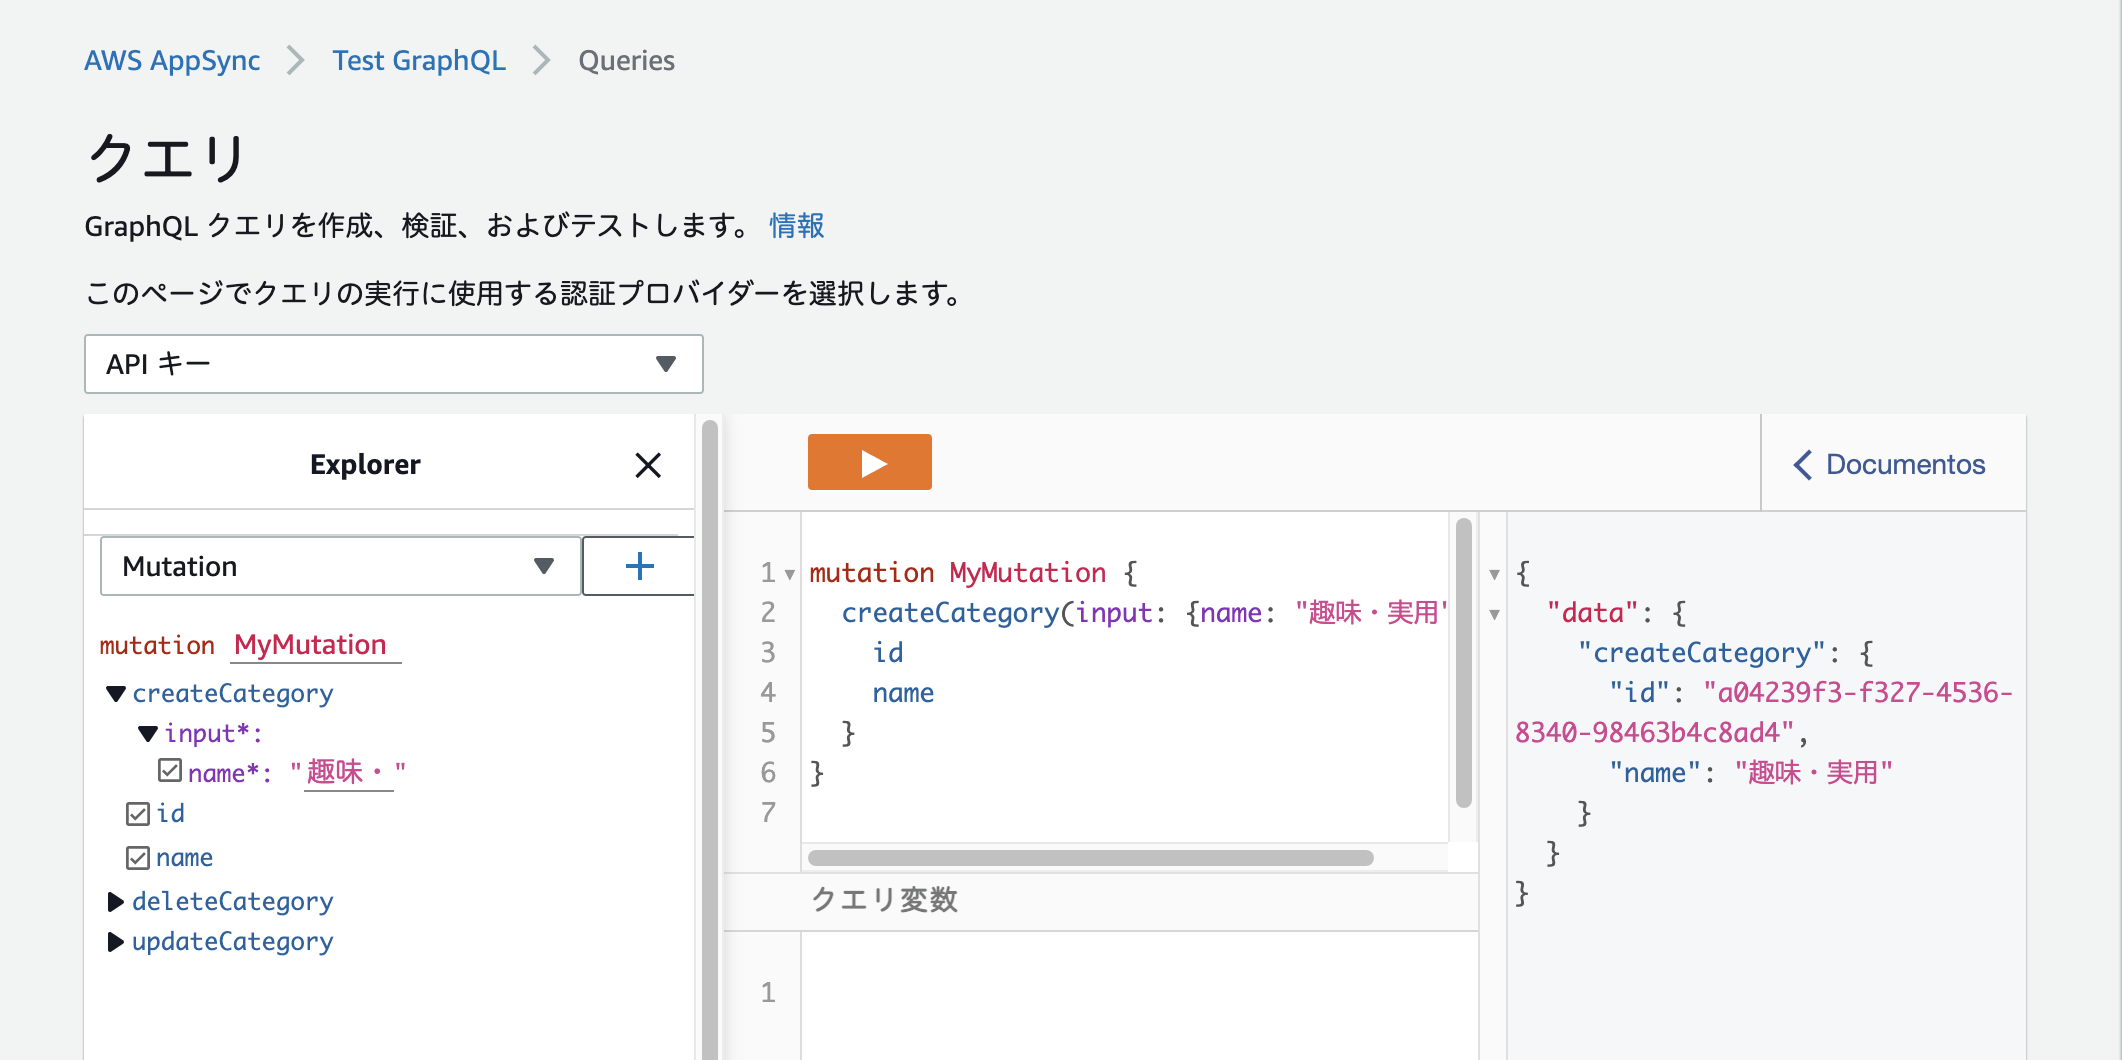2122x1060 pixels.
Task: Go to the AWS AppSync breadcrumb
Action: 172,61
